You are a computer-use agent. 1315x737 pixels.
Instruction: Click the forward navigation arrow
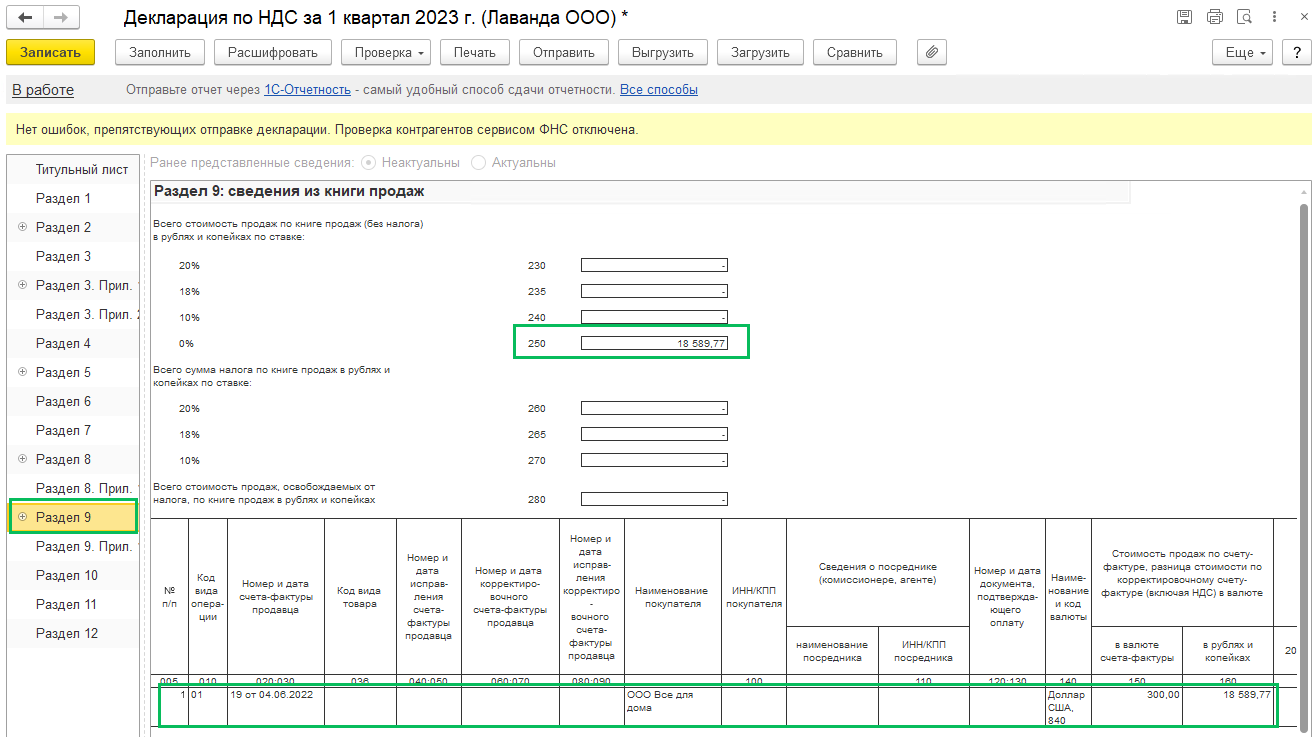(x=60, y=18)
